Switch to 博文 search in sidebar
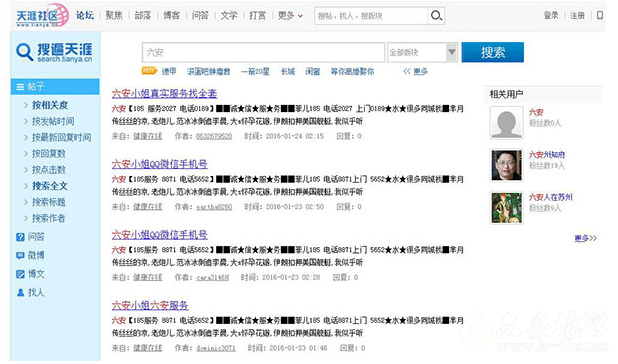This screenshot has height=364, width=618. click(36, 274)
